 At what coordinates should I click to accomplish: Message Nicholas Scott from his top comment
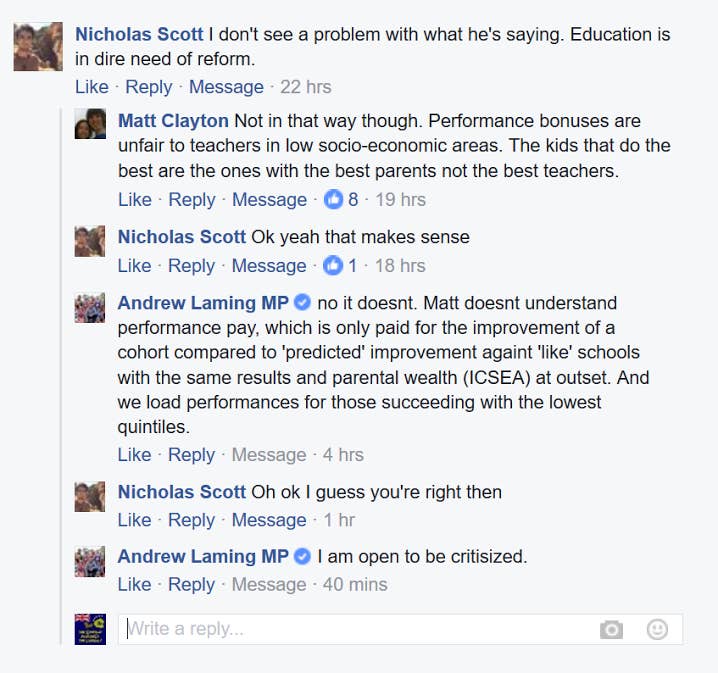226,87
